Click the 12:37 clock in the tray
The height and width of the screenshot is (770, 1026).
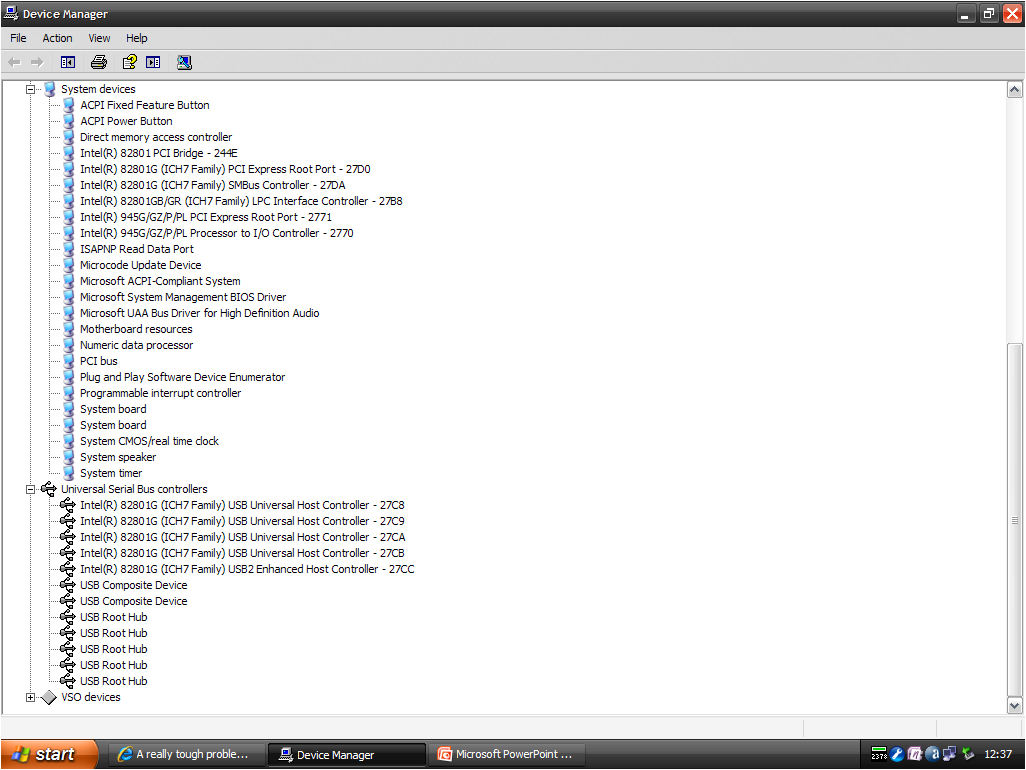pos(998,754)
